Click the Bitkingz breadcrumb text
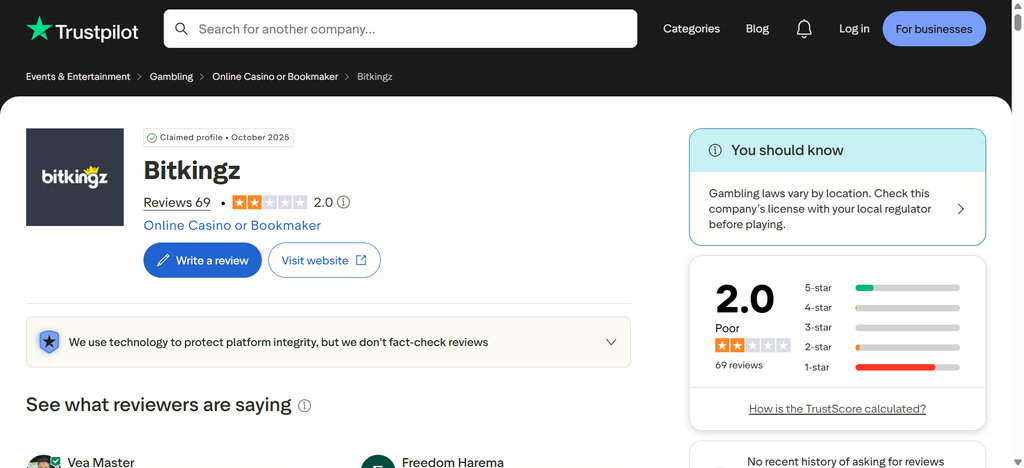Screen dimensions: 1024x468 (375, 76)
